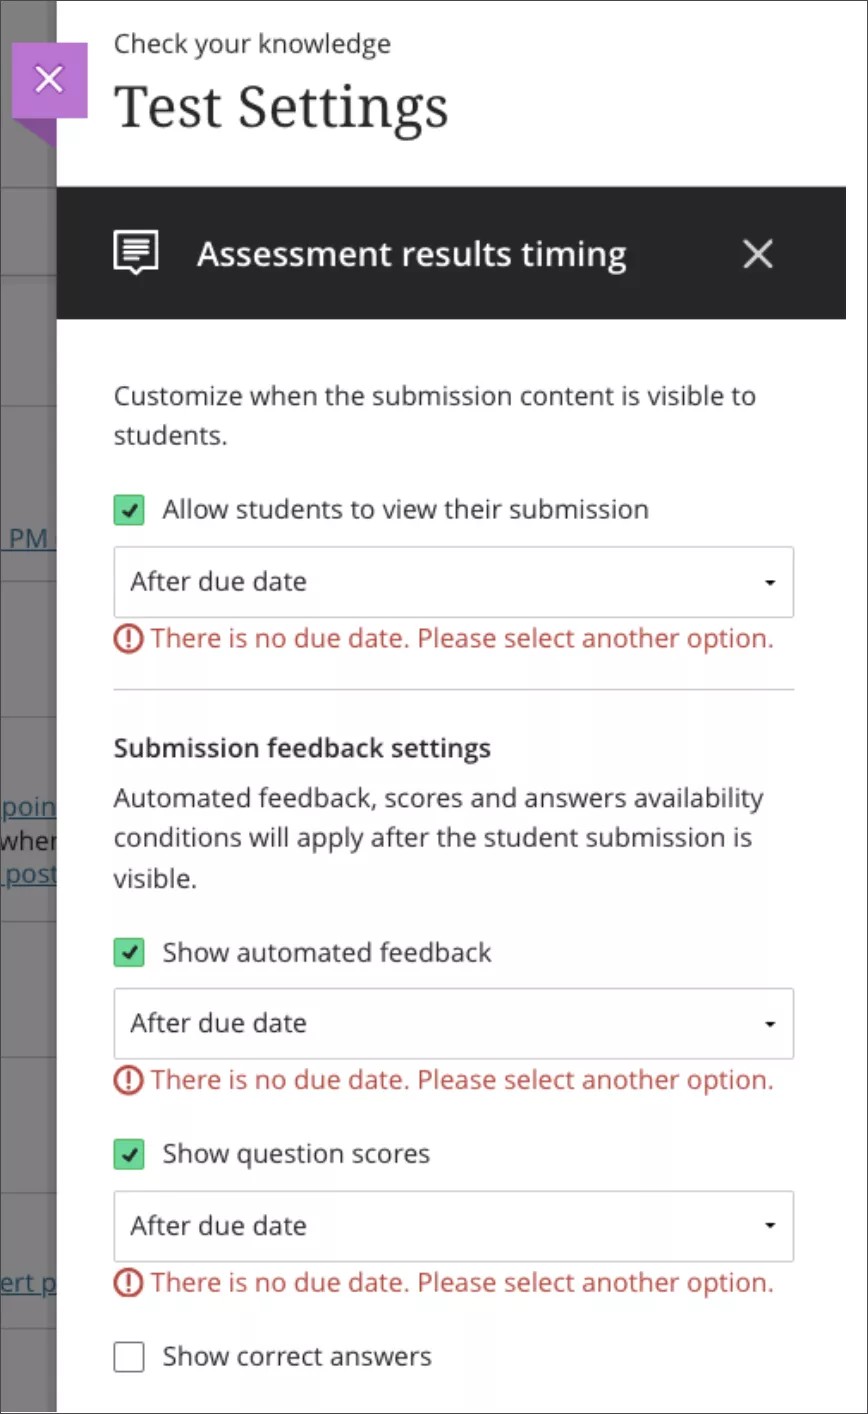Click the Test Settings title
The image size is (868, 1414).
(x=281, y=108)
